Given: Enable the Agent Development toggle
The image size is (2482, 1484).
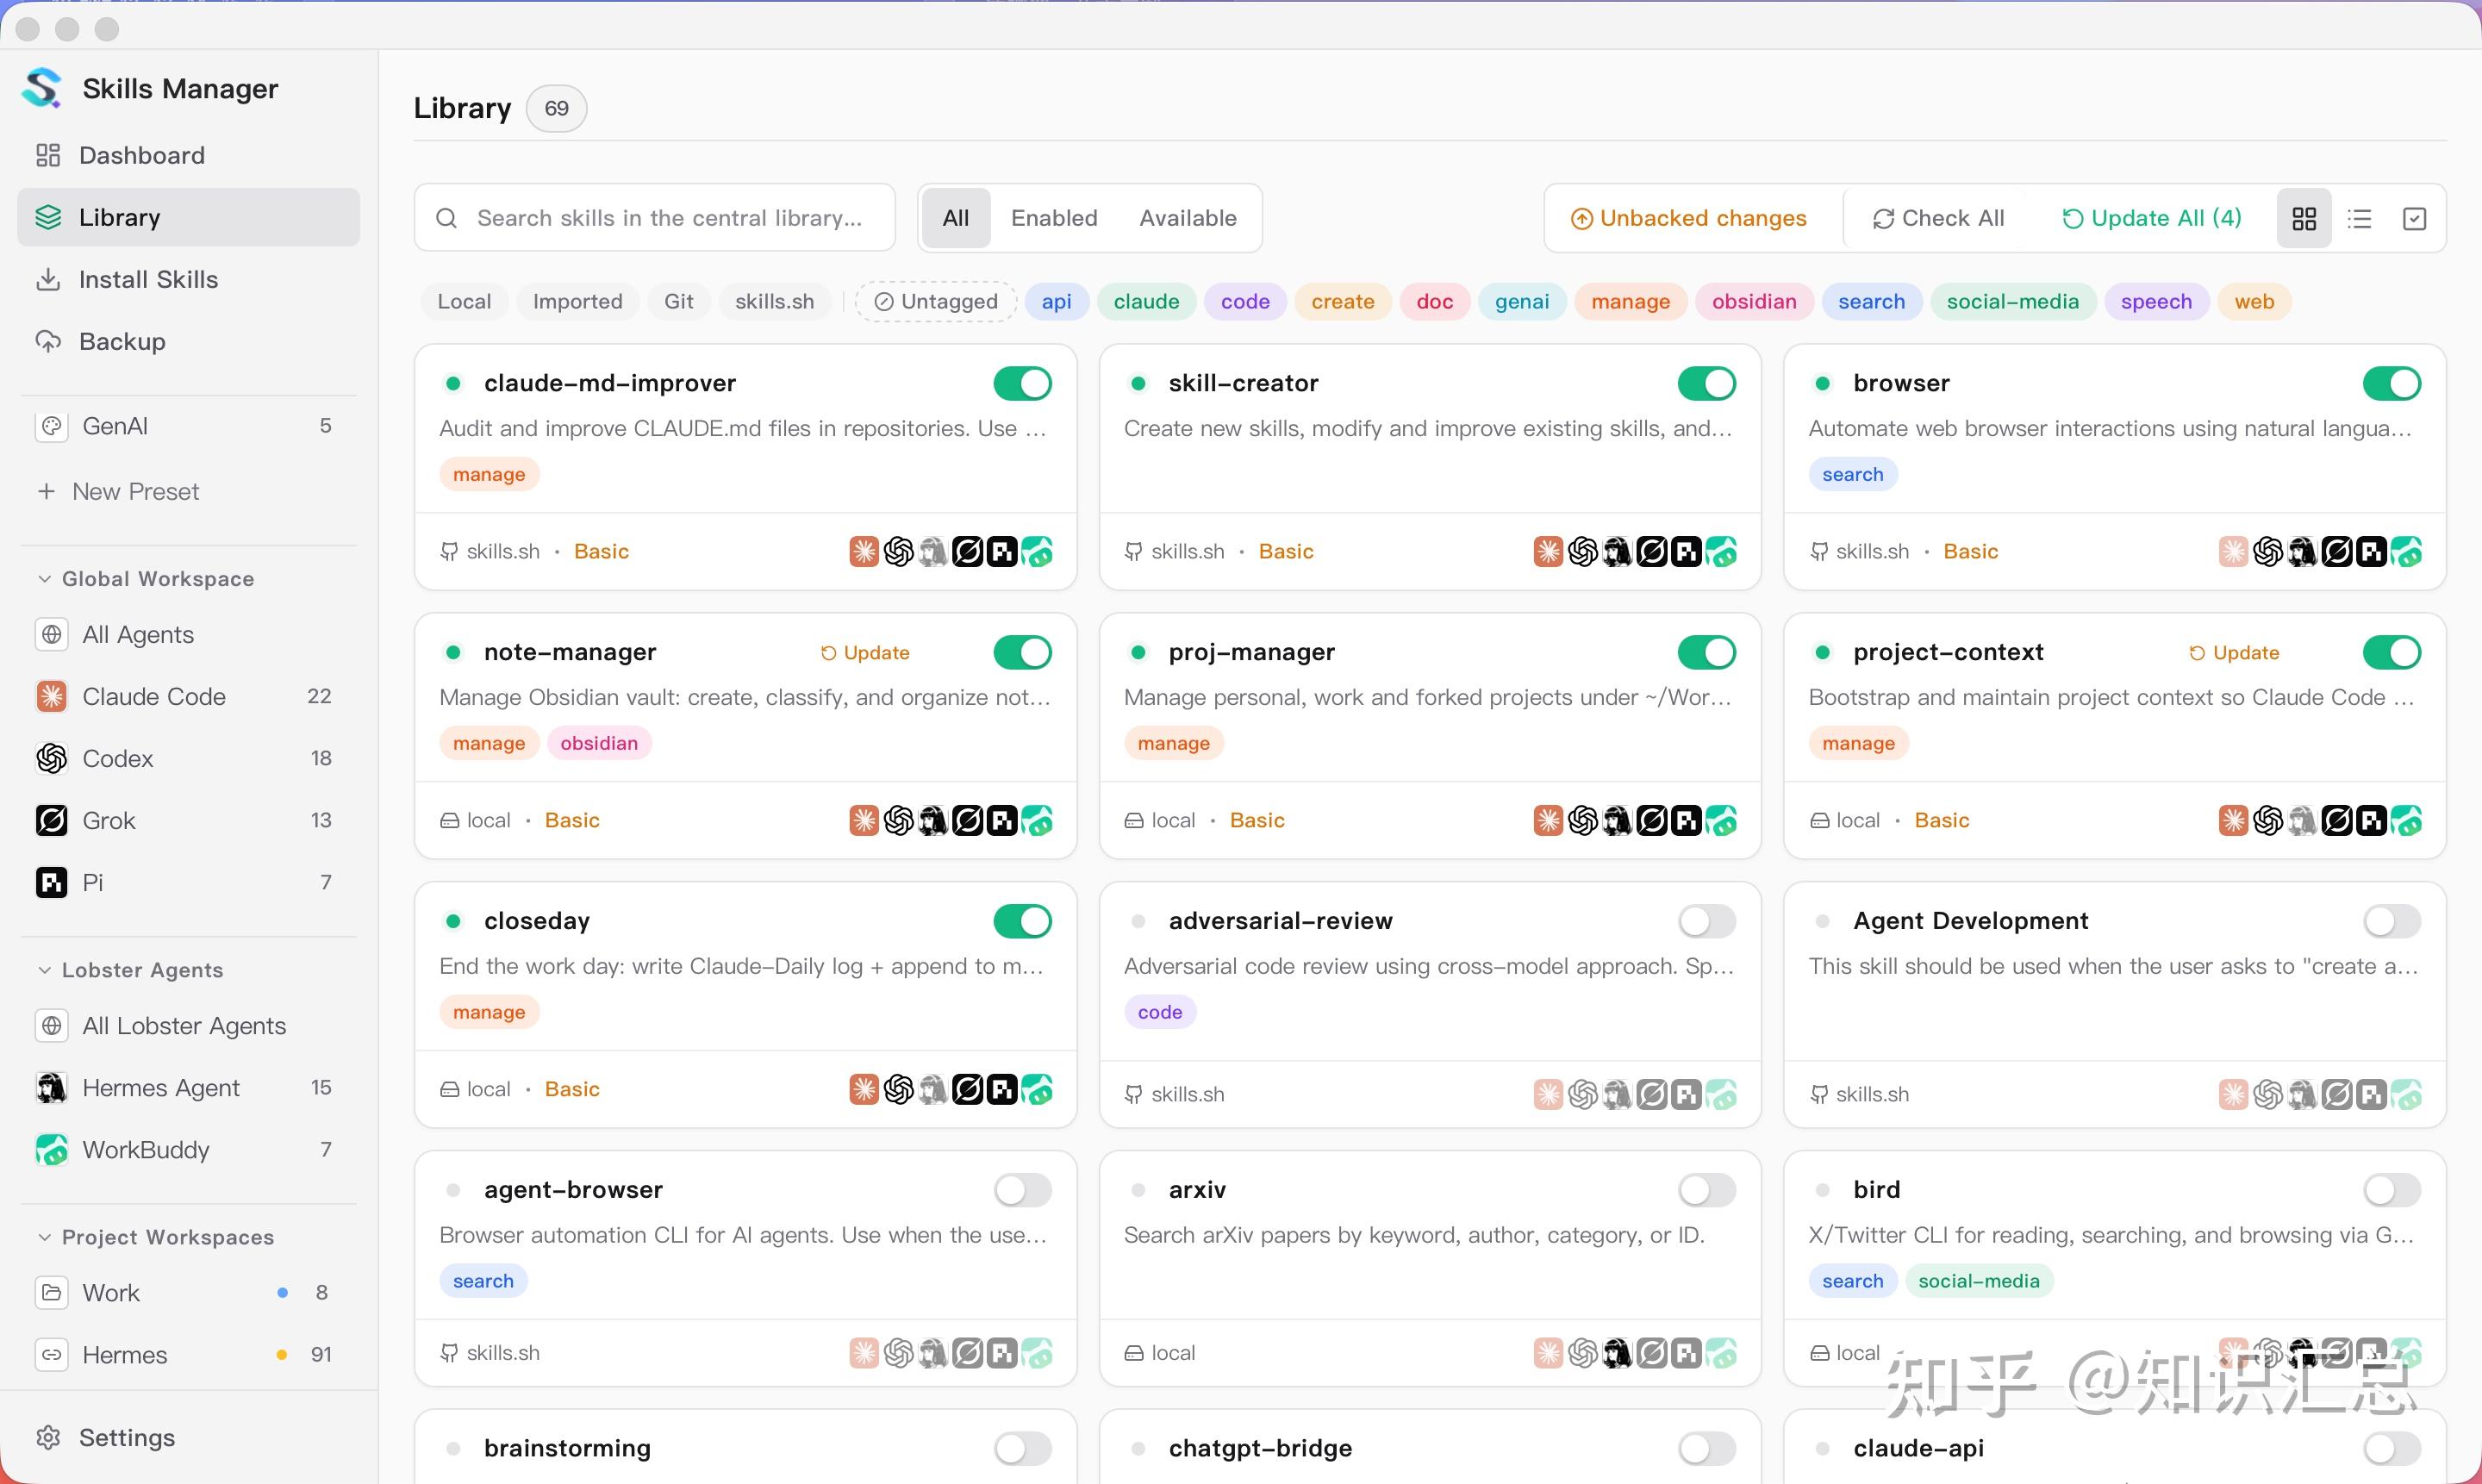Looking at the screenshot, I should (x=2392, y=921).
